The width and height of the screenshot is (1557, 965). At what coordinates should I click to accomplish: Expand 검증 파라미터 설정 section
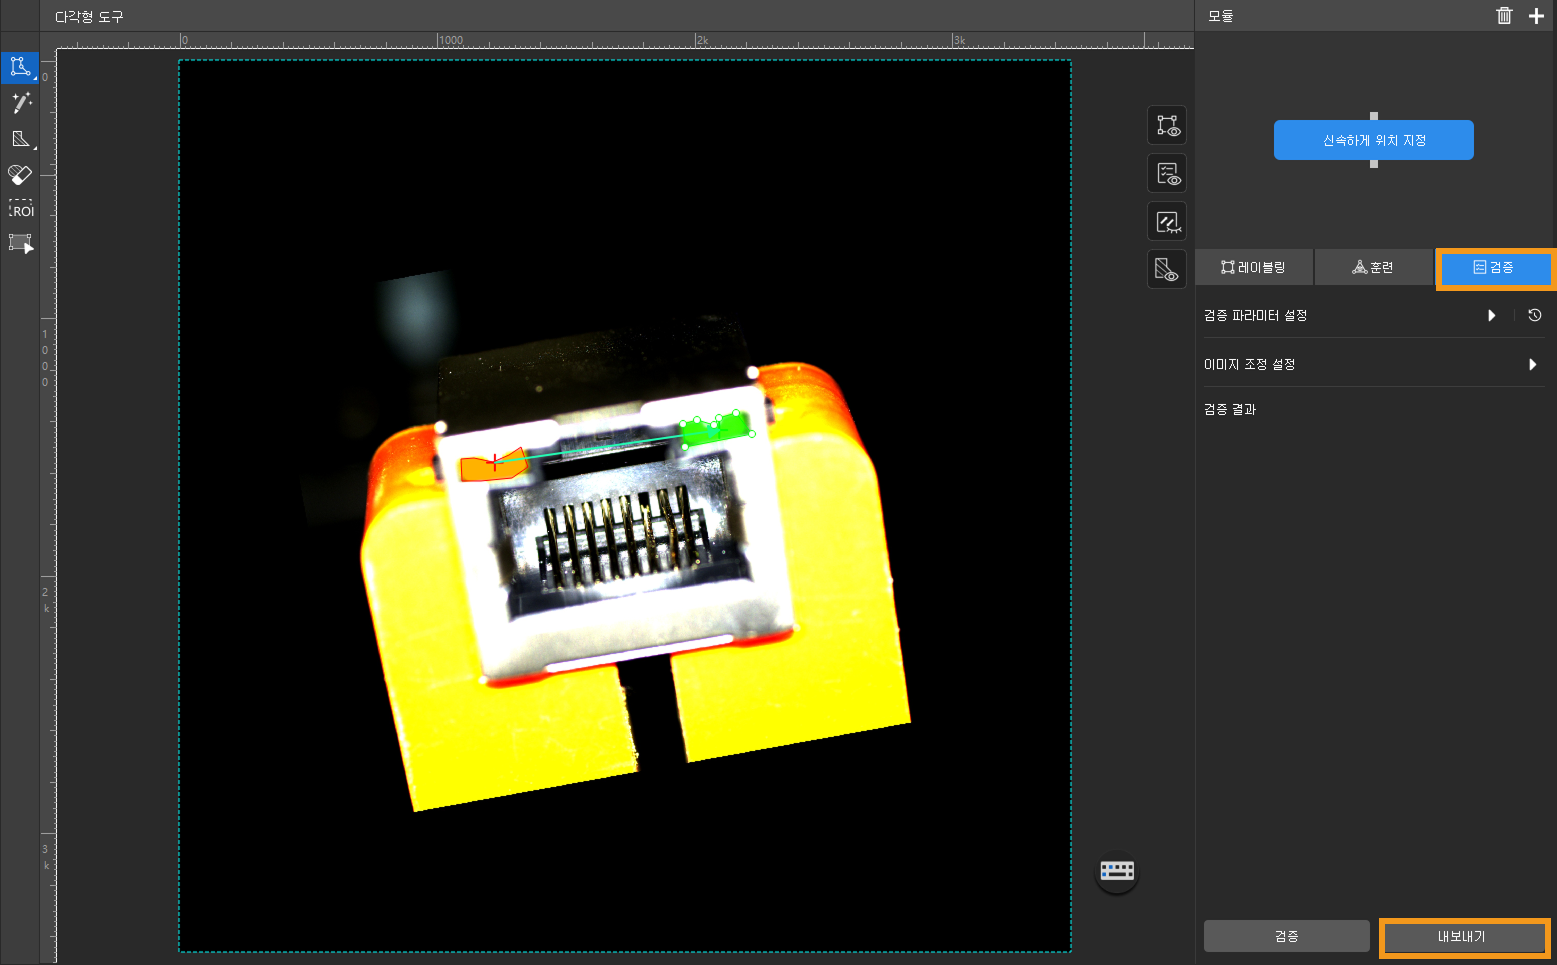click(1491, 315)
